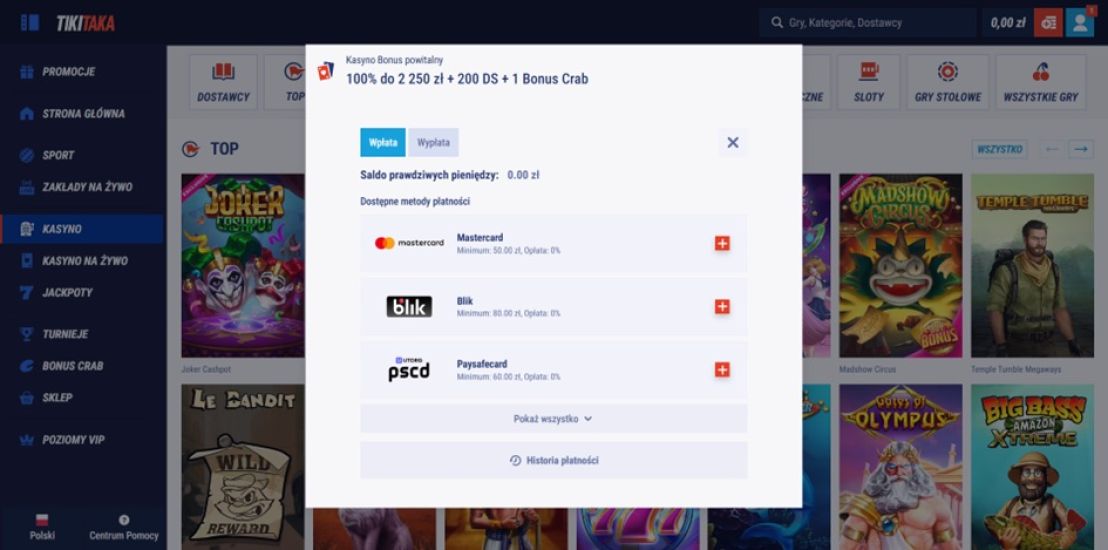This screenshot has height=550, width=1108.
Task: Open Kasyno na żywo in sidebar
Action: (84, 261)
